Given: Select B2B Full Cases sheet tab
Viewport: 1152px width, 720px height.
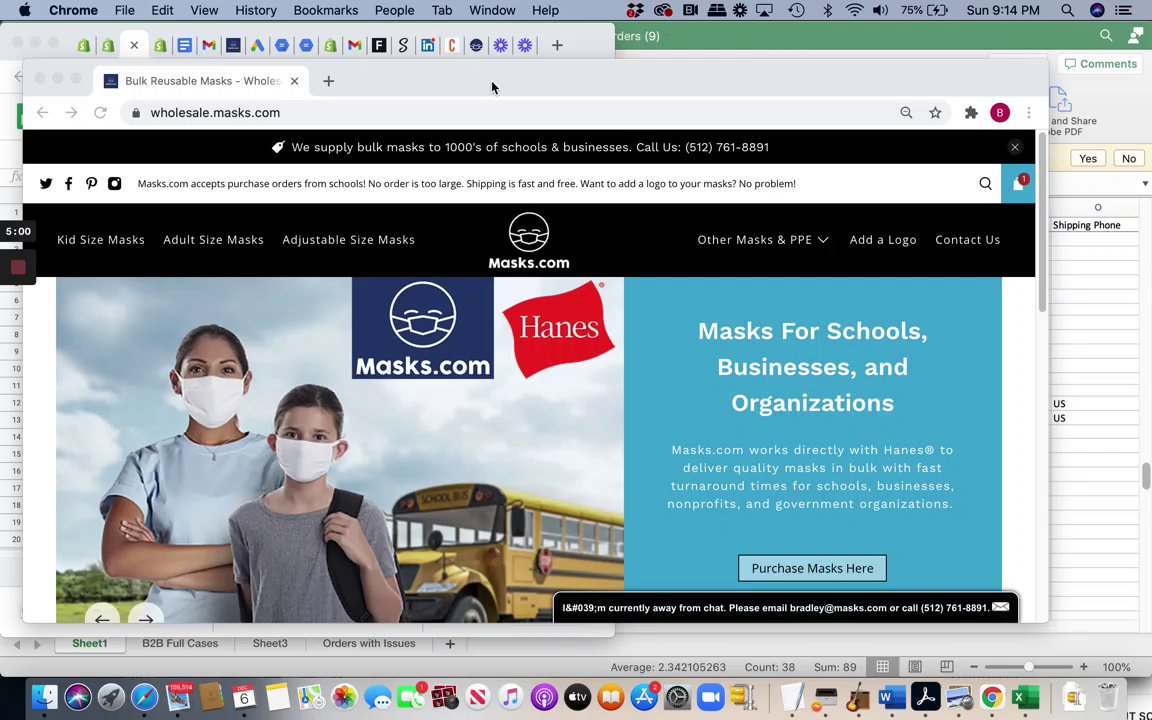Looking at the screenshot, I should click(x=180, y=643).
